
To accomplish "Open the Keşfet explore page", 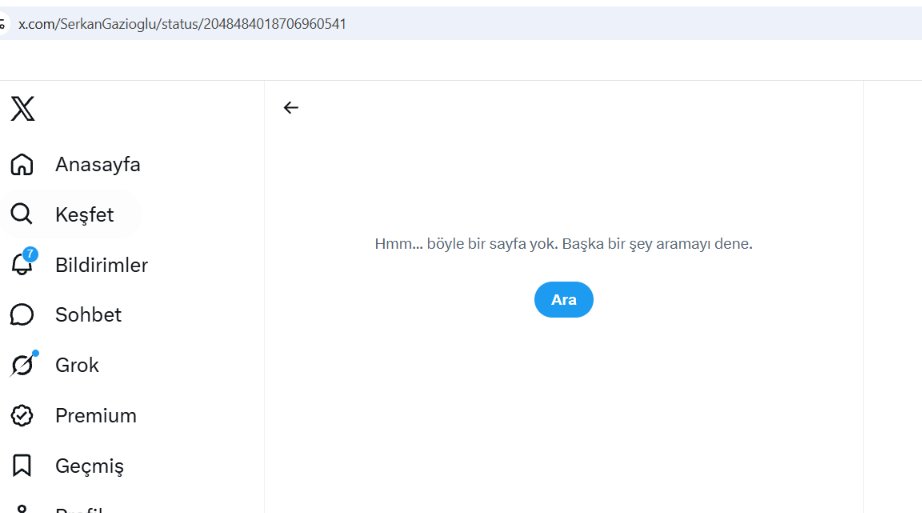I will [x=84, y=215].
